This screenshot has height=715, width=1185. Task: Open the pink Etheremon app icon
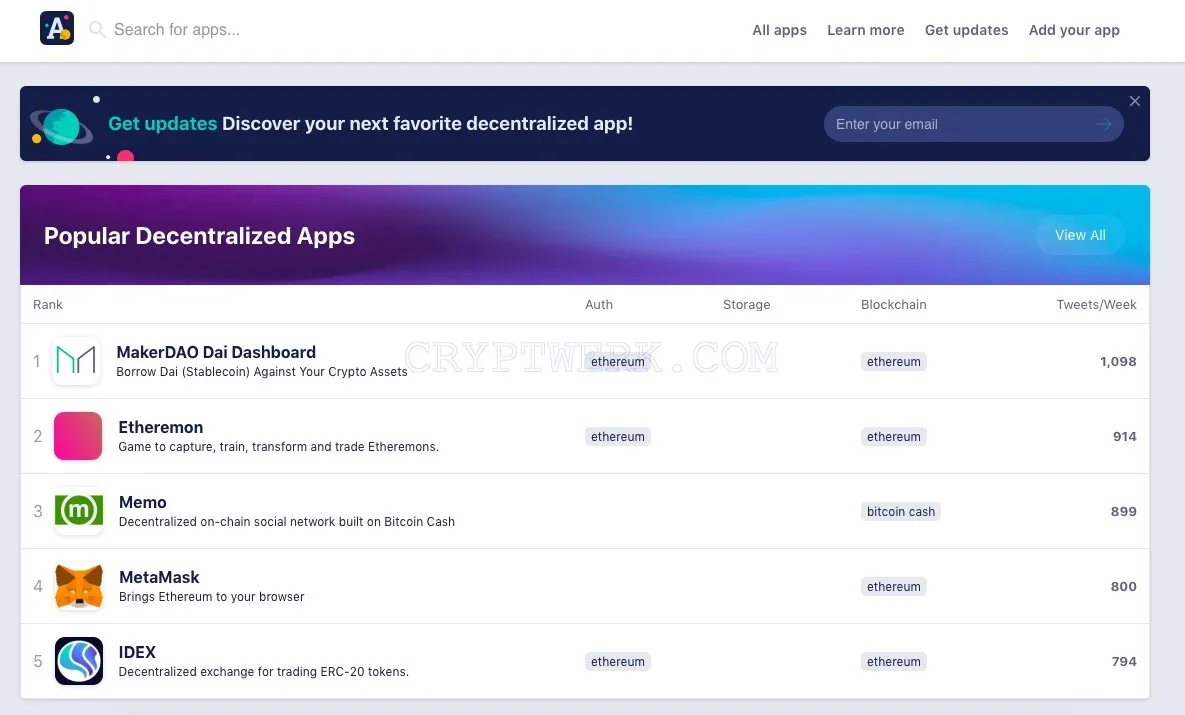tap(78, 436)
